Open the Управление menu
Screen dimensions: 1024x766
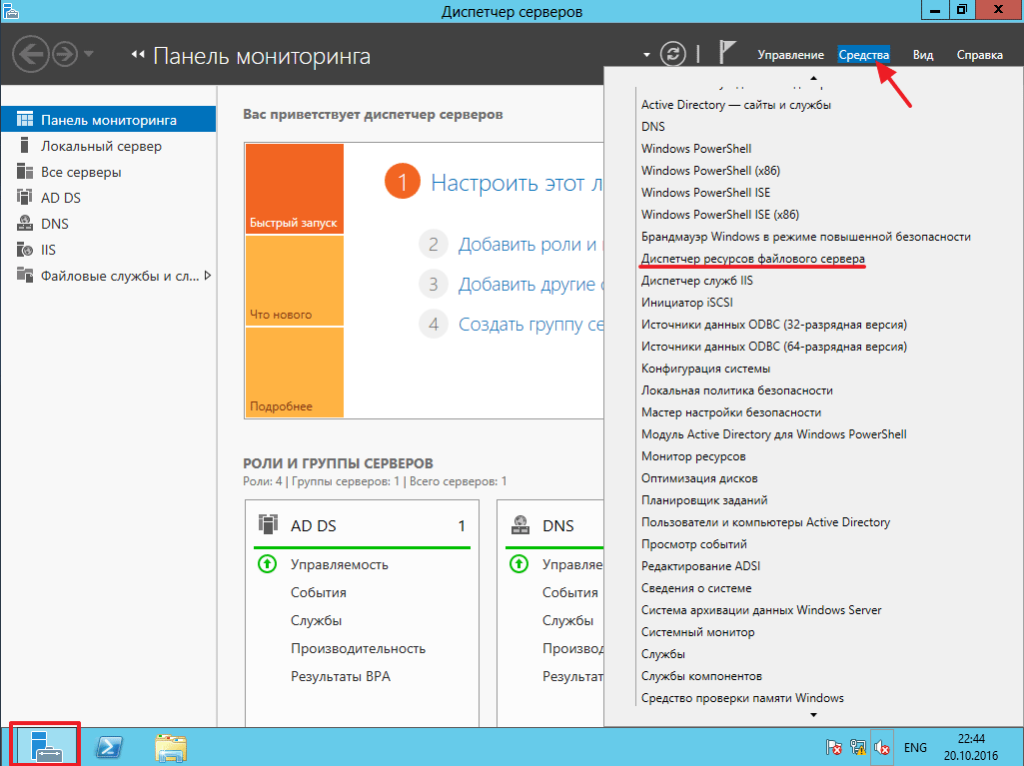[x=790, y=55]
